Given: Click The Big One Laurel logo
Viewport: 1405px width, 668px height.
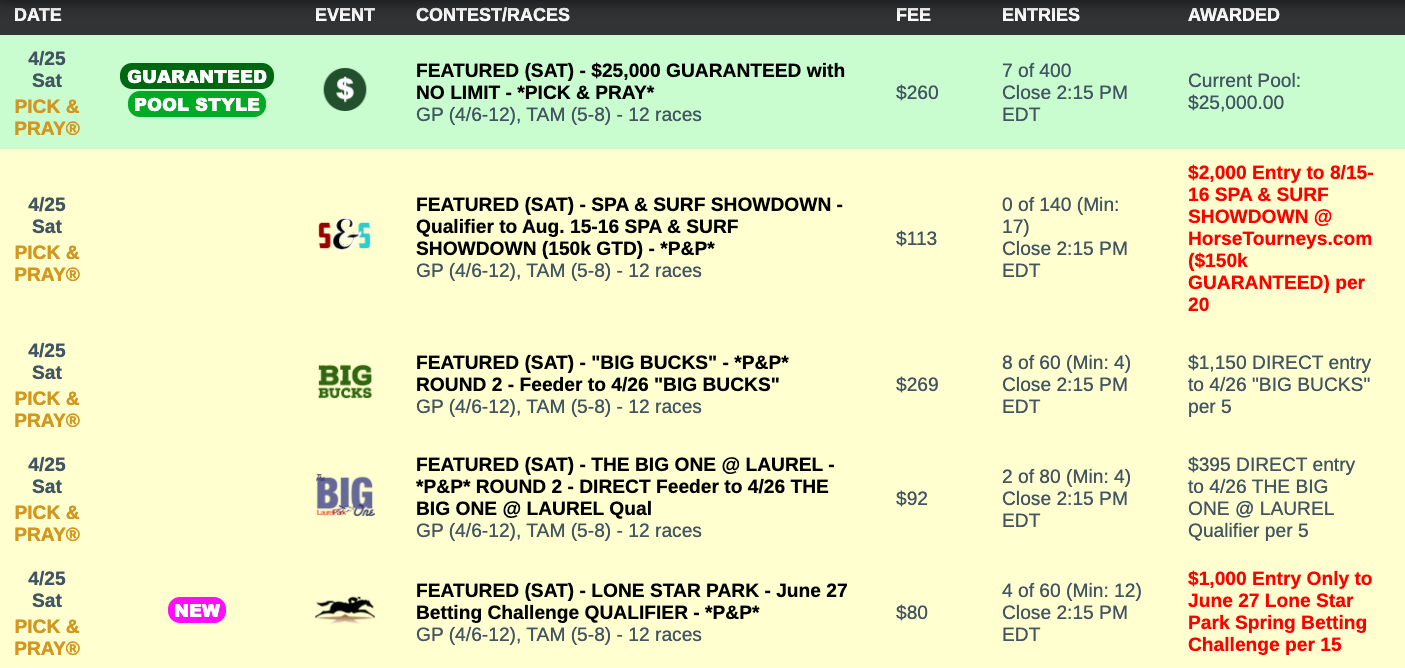Looking at the screenshot, I should point(345,496).
